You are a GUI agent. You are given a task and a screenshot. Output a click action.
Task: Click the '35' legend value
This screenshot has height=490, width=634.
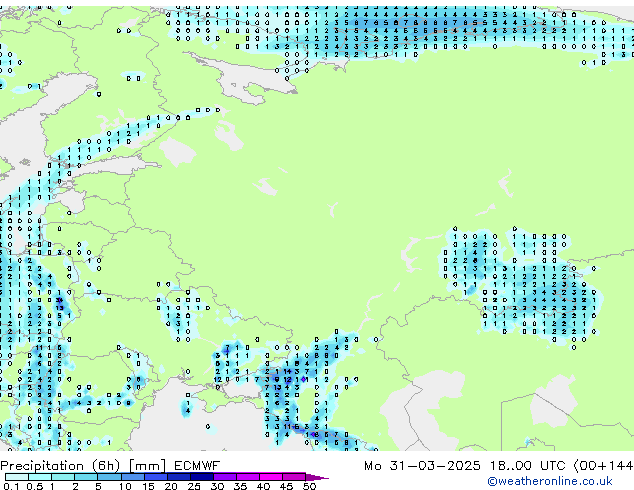pyautogui.click(x=240, y=486)
